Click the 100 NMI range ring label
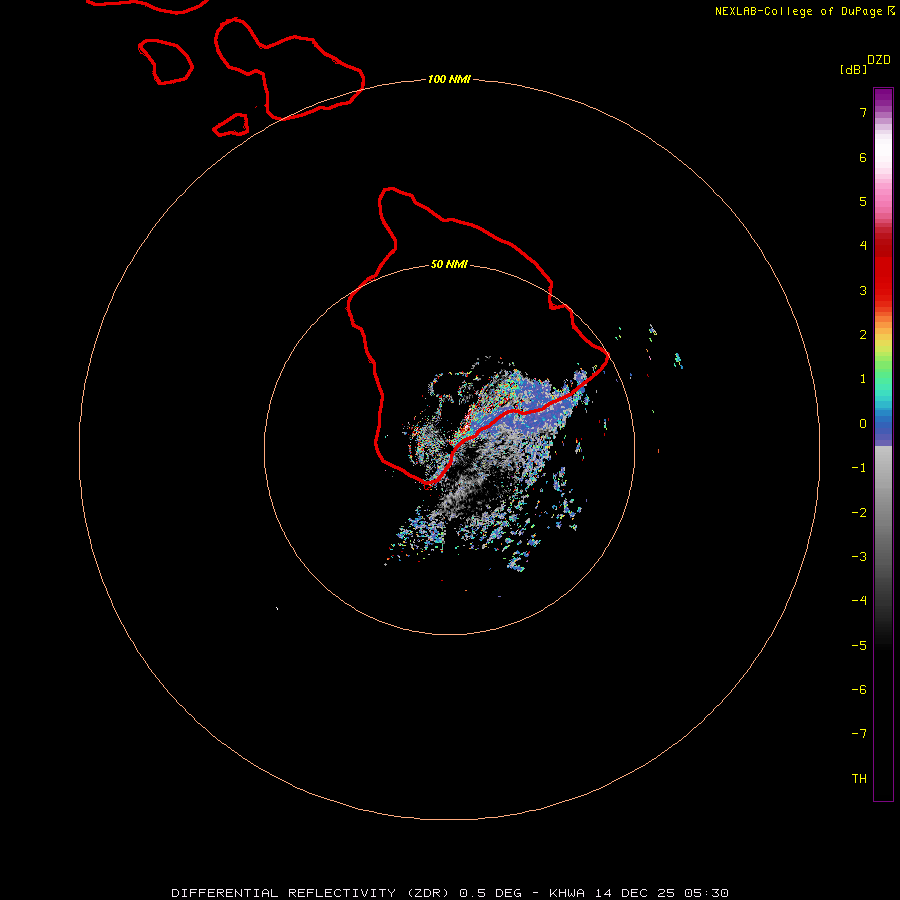 tap(449, 79)
